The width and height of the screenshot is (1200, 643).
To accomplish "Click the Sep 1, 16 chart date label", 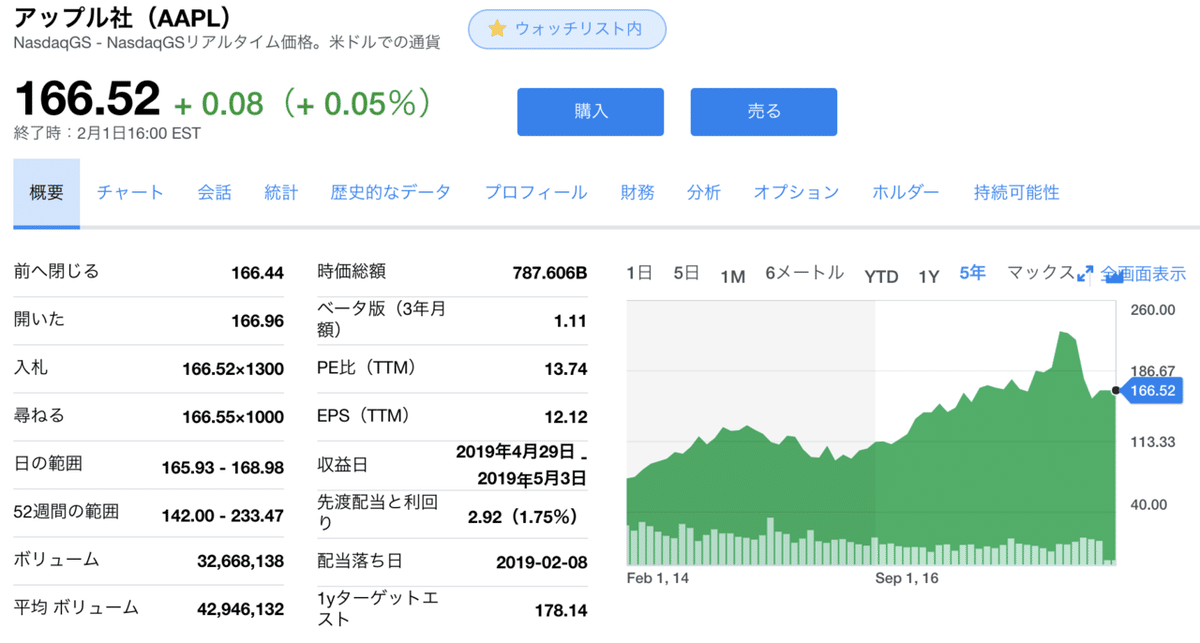I will [907, 578].
